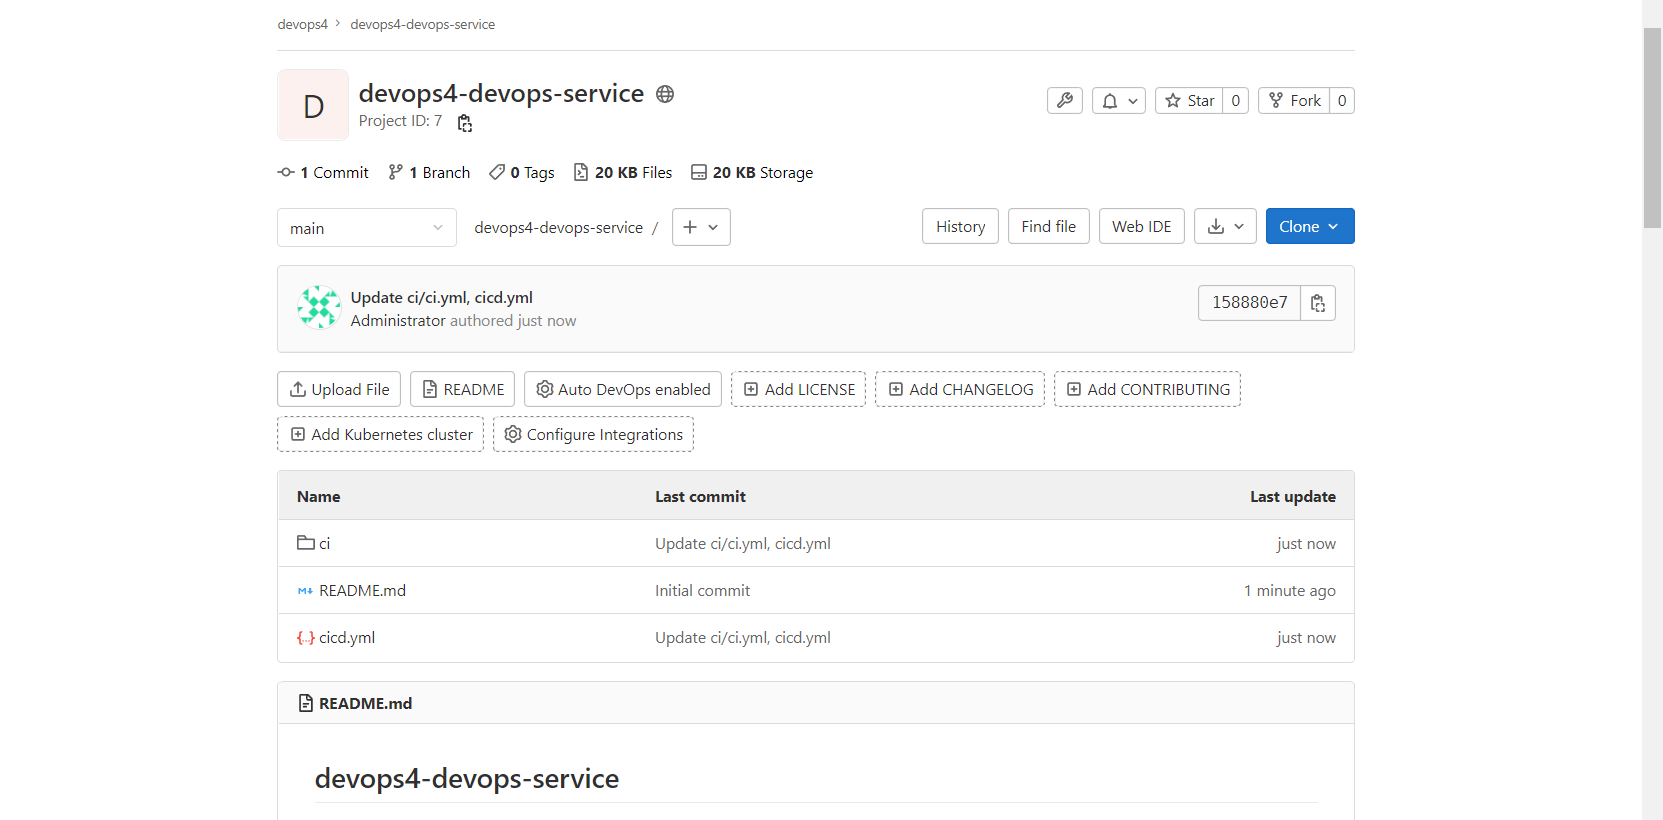Screen dimensions: 1663x820
Task: View the 1 Commit link
Action: tap(323, 173)
